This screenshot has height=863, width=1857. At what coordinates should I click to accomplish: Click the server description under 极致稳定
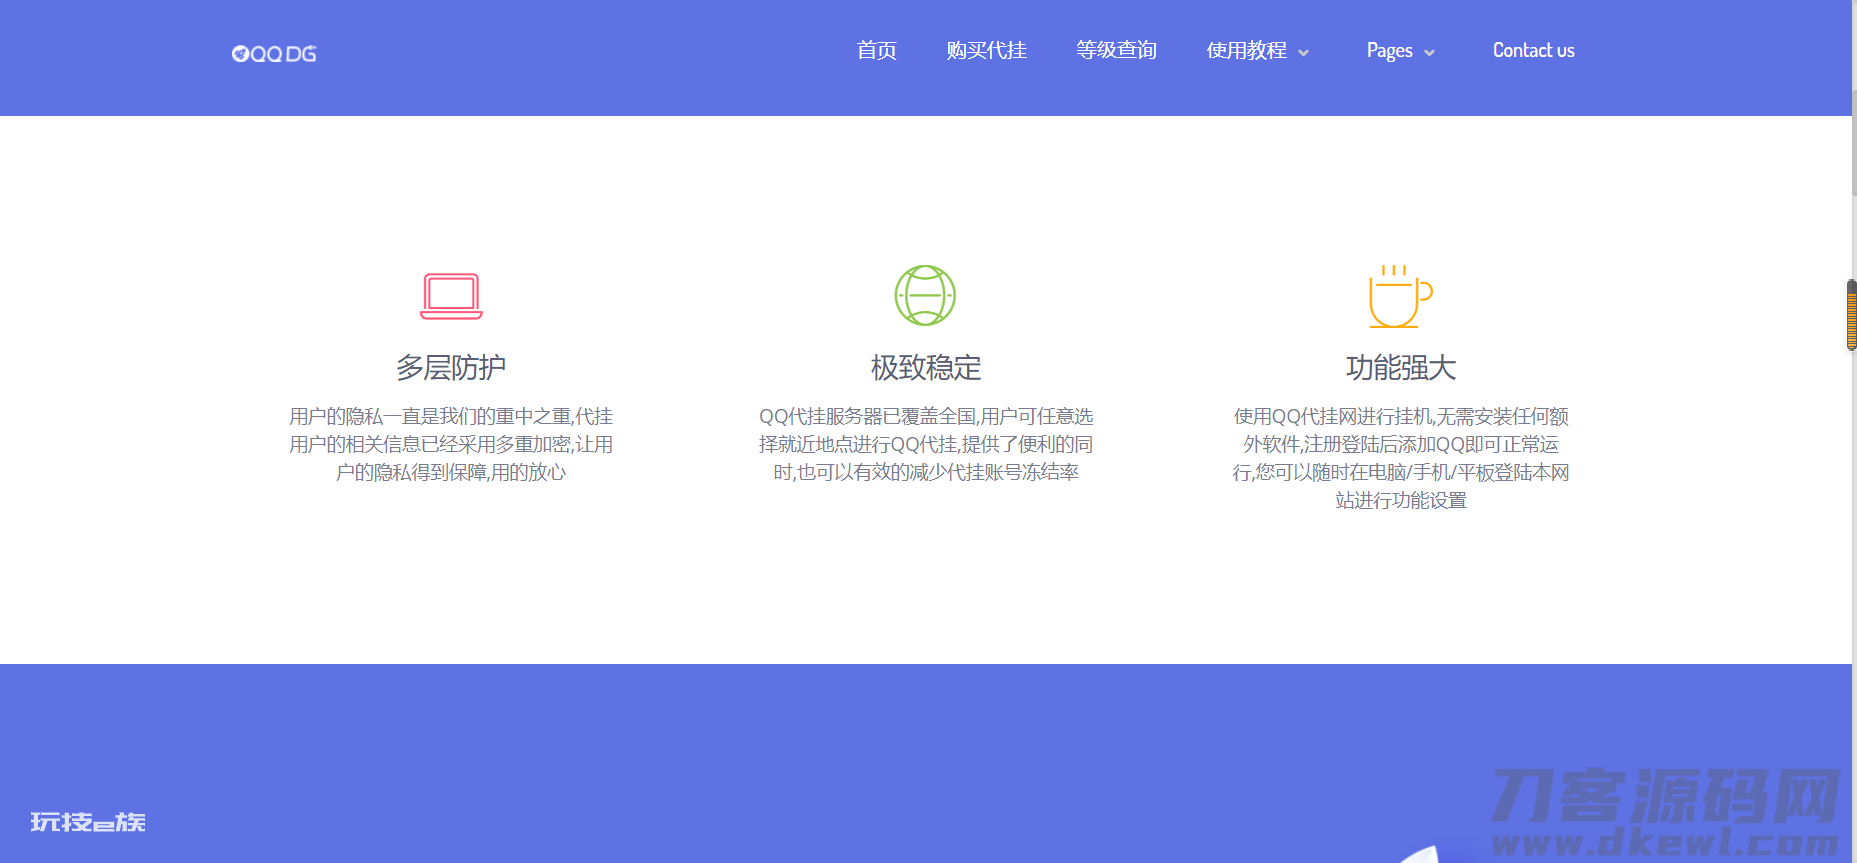[x=925, y=444]
